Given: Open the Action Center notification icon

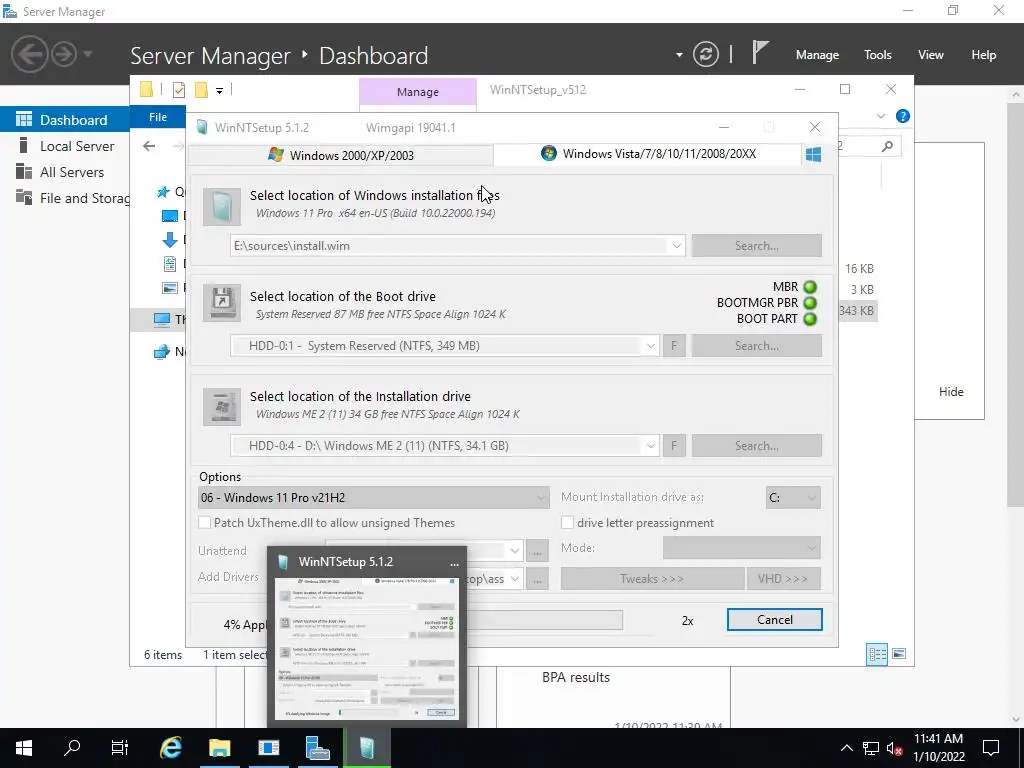Looking at the screenshot, I should click(x=991, y=748).
